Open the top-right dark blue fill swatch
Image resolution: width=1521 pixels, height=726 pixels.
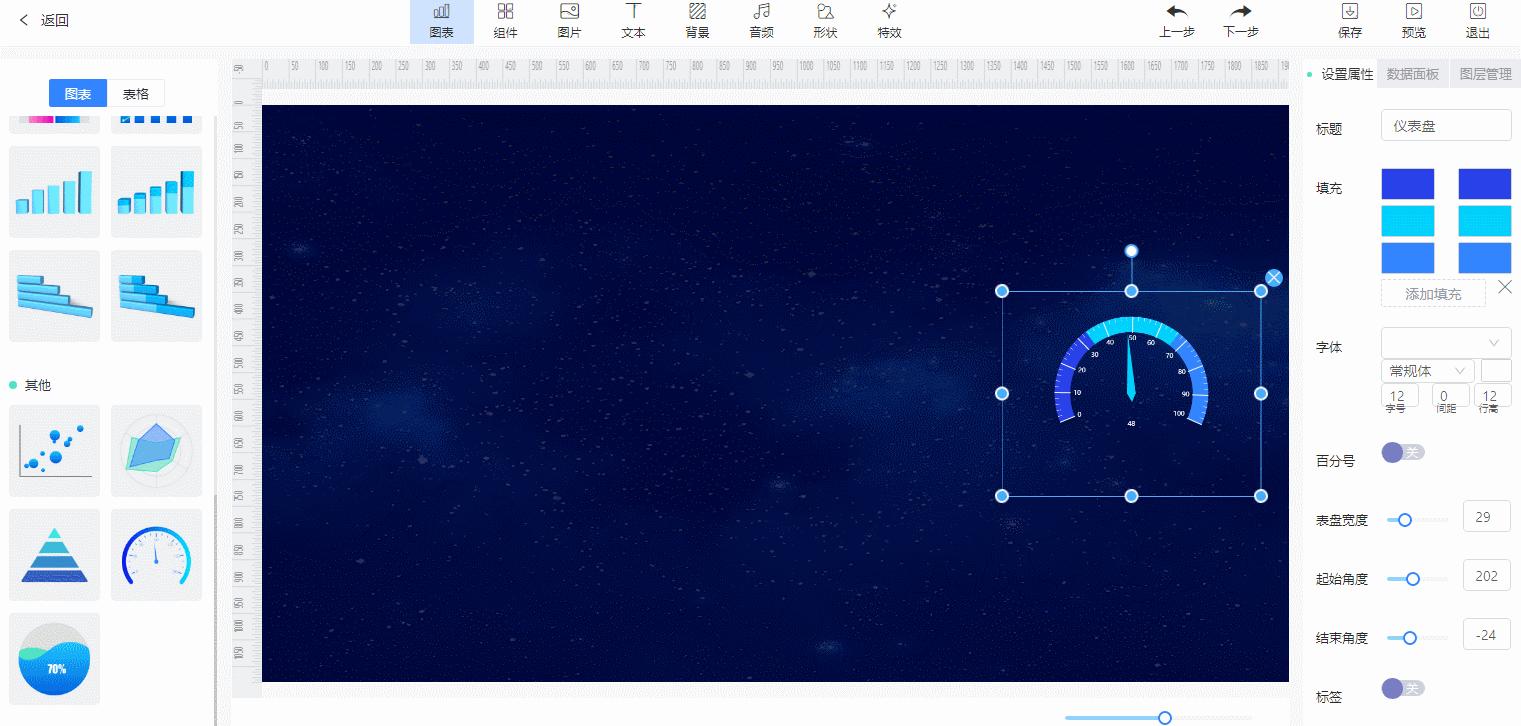click(1485, 184)
